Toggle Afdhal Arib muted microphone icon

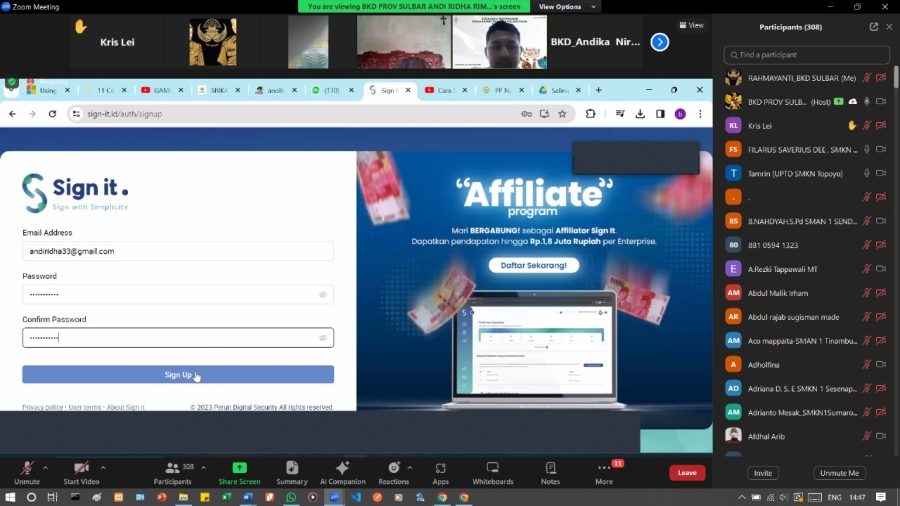[x=867, y=436]
